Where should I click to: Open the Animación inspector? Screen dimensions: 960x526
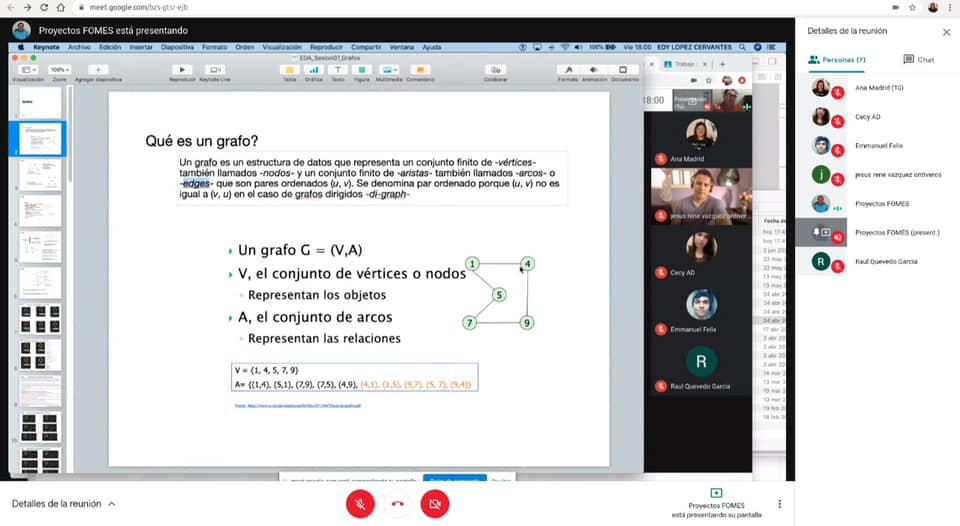pyautogui.click(x=594, y=70)
